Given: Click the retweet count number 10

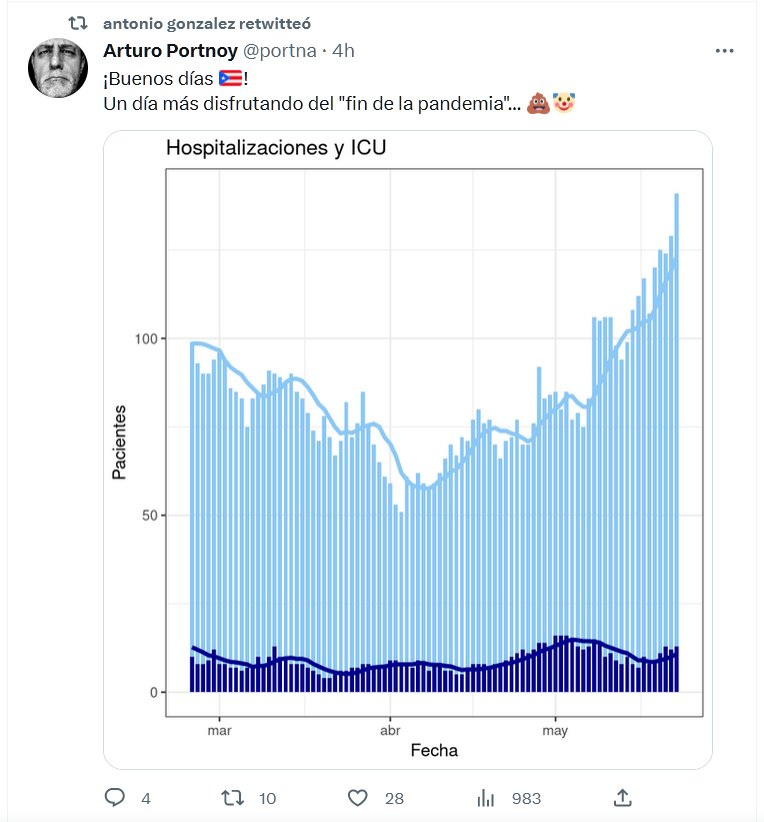Looking at the screenshot, I should 267,798.
